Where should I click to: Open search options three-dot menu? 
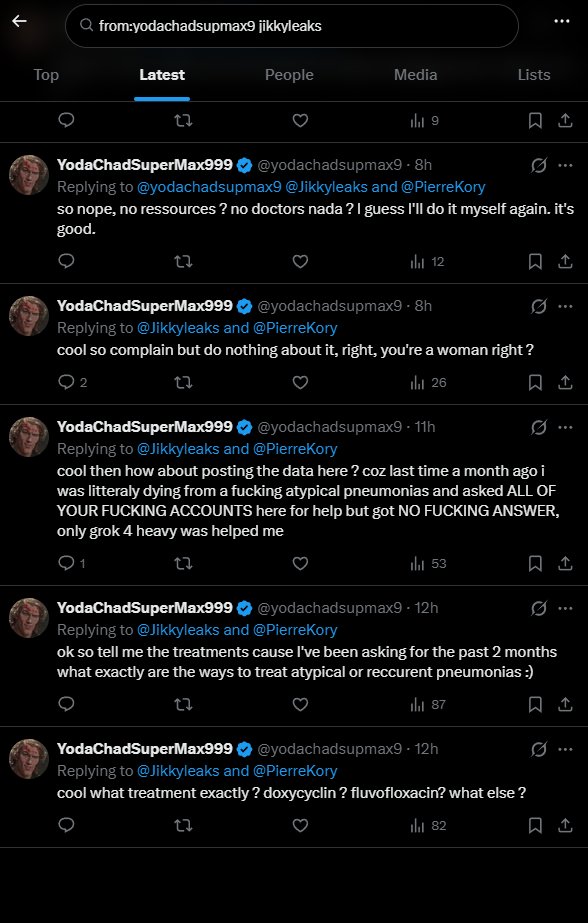[562, 21]
